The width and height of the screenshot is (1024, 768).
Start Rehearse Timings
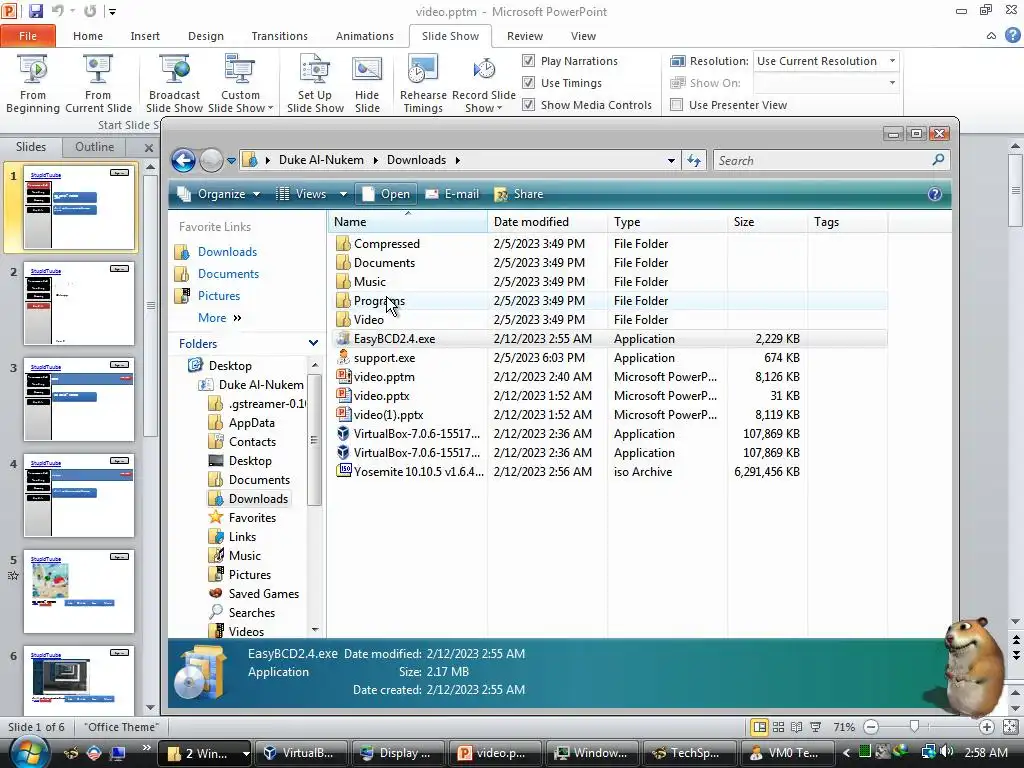point(423,84)
